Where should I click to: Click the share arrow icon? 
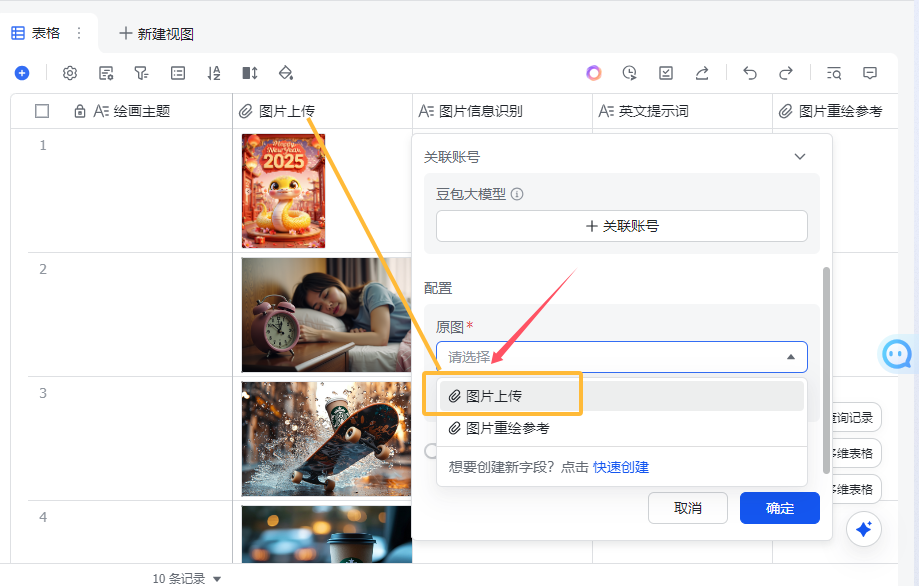coord(702,73)
